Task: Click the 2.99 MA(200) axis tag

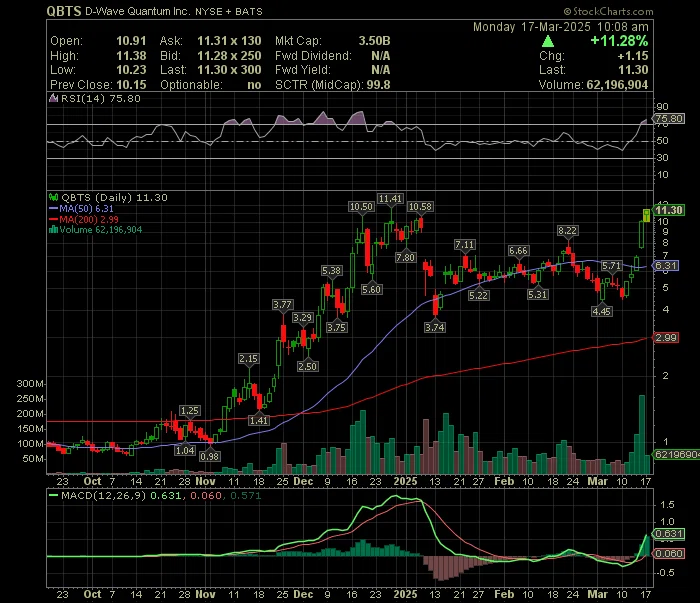Action: point(666,338)
